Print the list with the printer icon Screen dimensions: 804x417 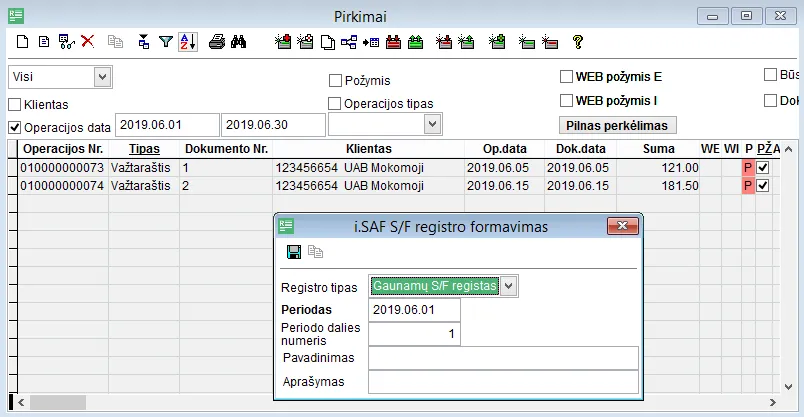(x=216, y=42)
